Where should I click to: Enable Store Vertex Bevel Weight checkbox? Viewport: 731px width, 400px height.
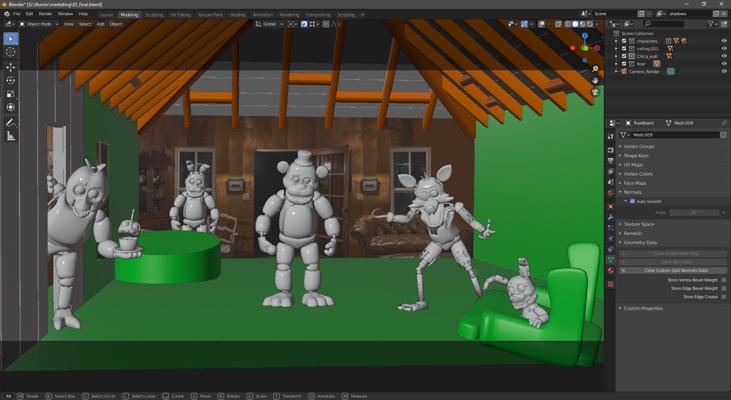tap(724, 280)
